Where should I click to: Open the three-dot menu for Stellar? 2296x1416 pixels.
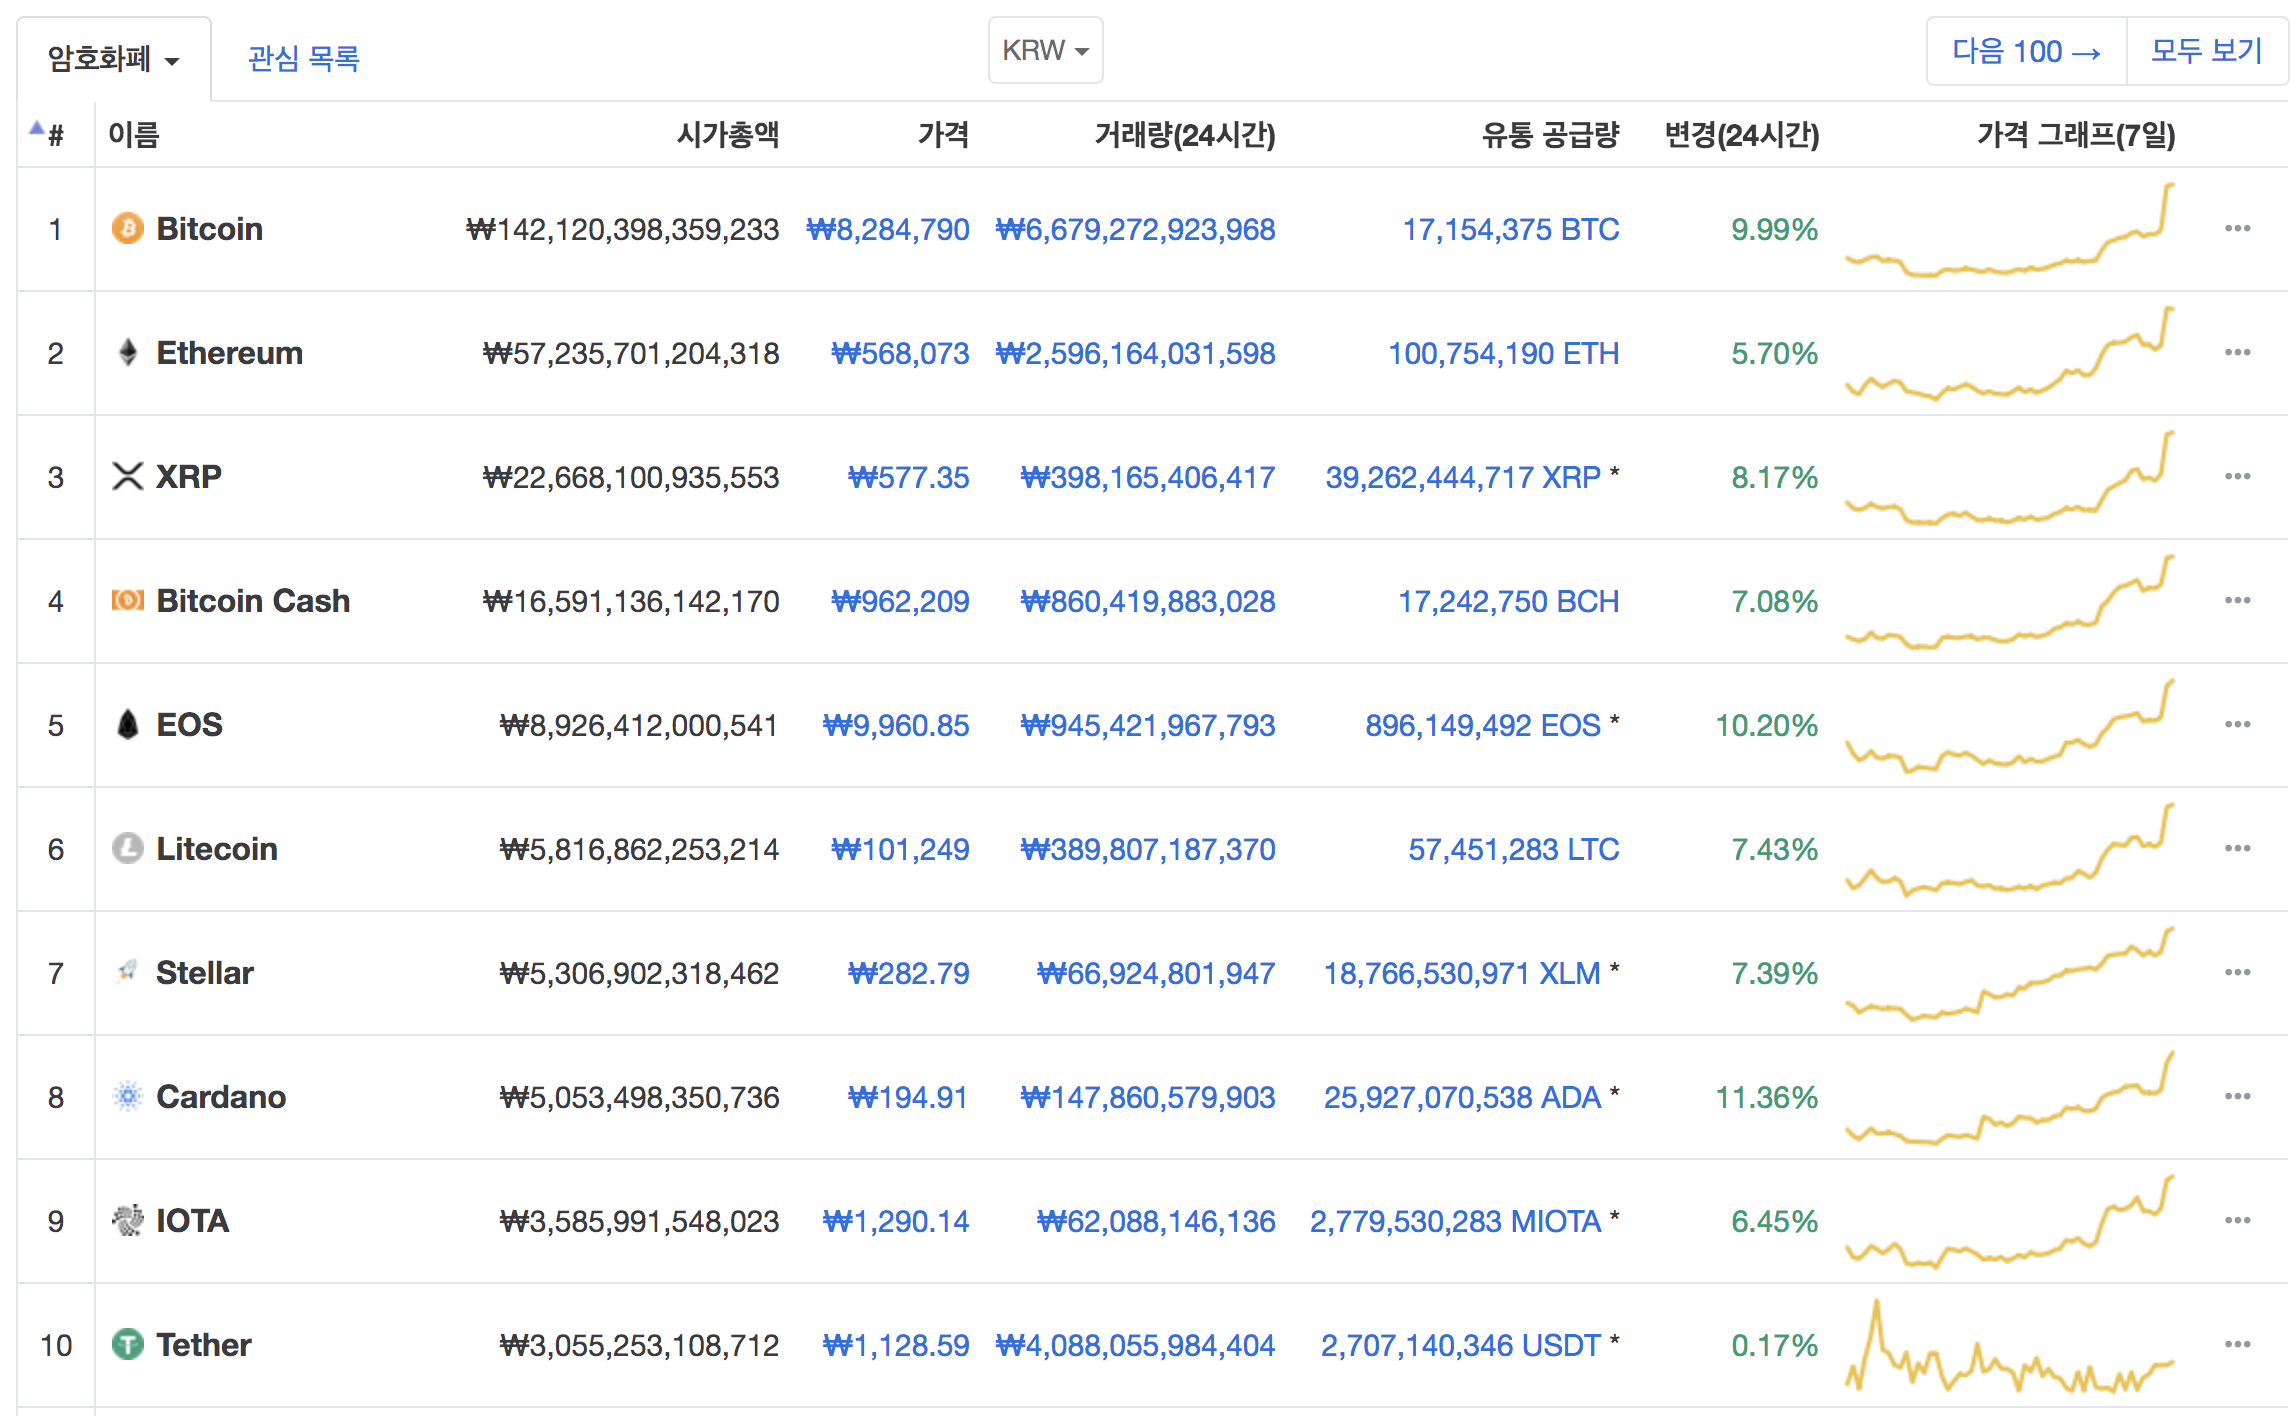click(2237, 972)
